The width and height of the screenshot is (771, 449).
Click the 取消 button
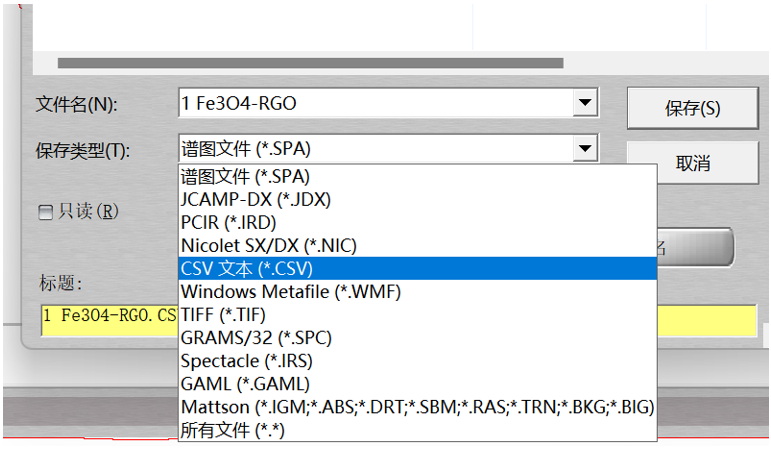click(x=708, y=163)
